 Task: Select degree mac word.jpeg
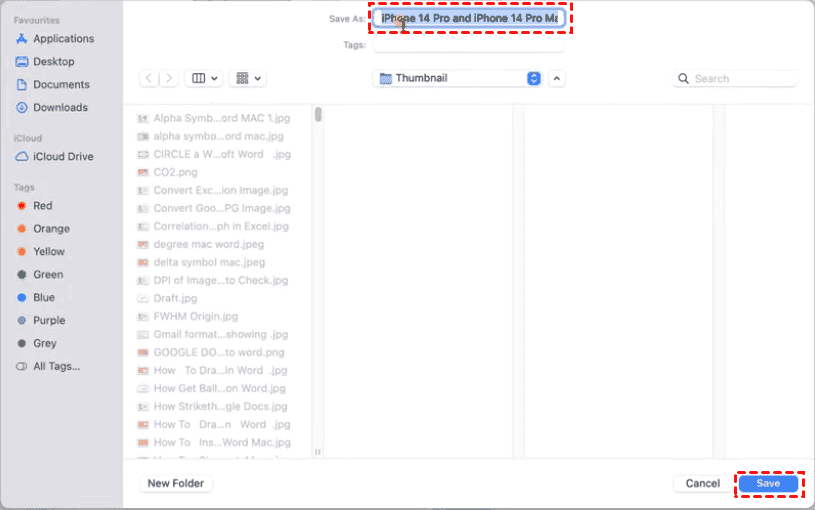point(201,244)
